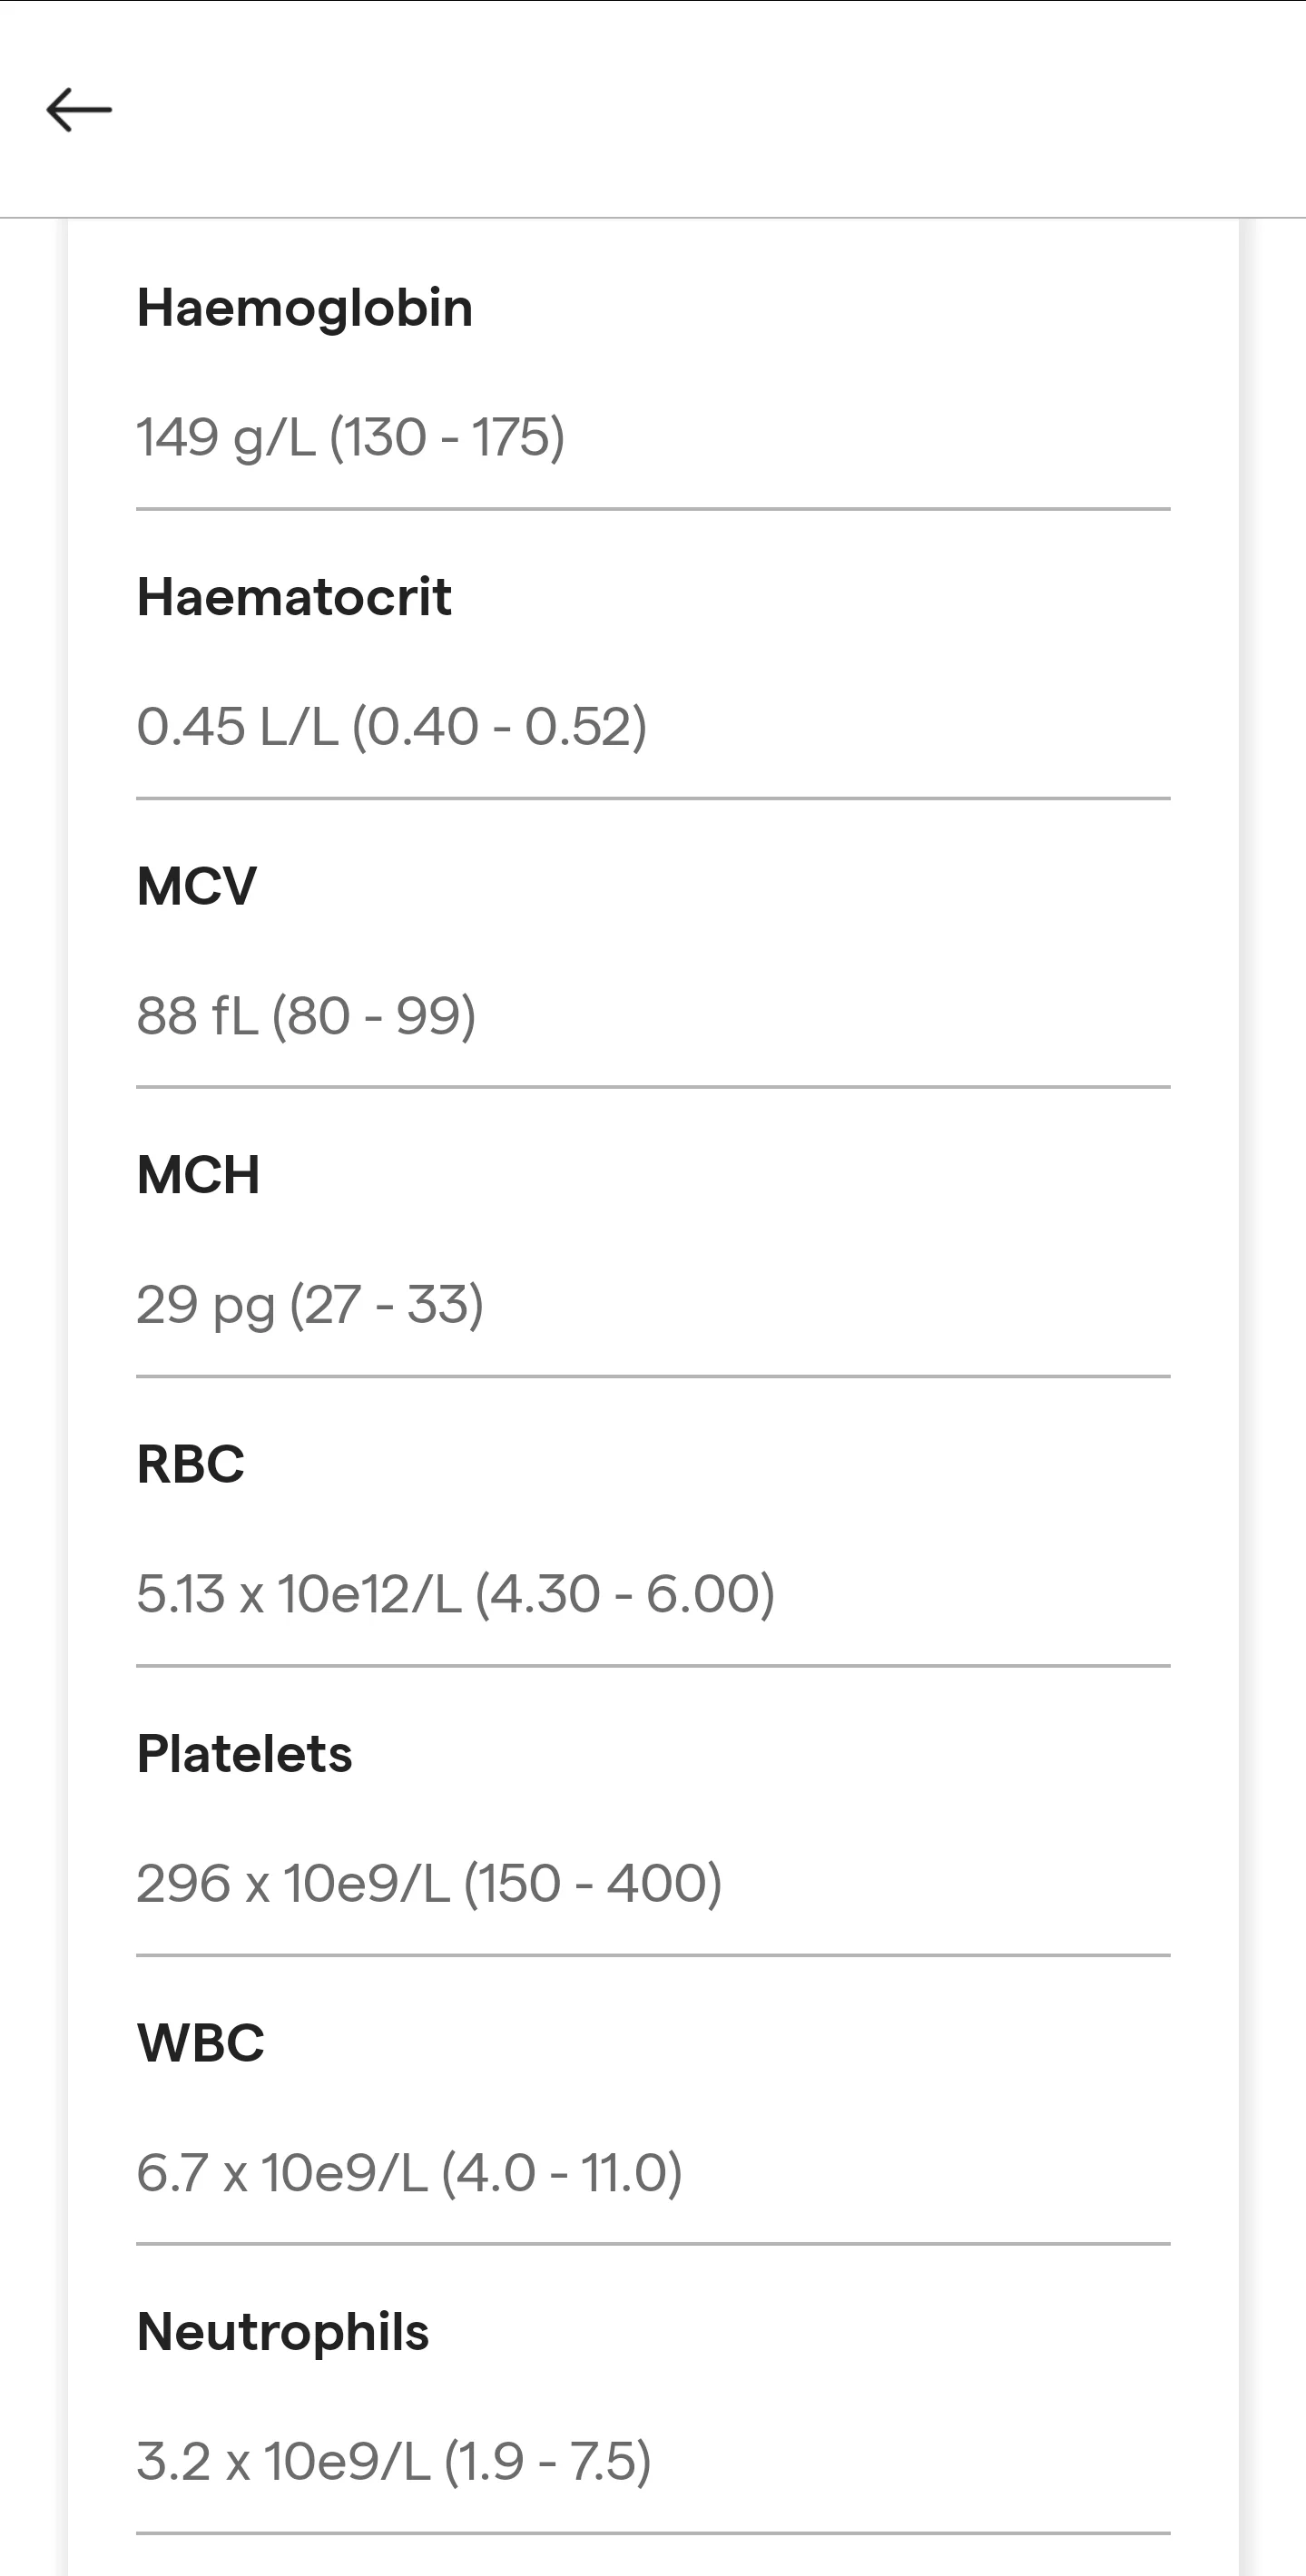The width and height of the screenshot is (1306, 2576).
Task: Tap the 5.13 x 10e12/L RBC value
Action: (x=456, y=1594)
